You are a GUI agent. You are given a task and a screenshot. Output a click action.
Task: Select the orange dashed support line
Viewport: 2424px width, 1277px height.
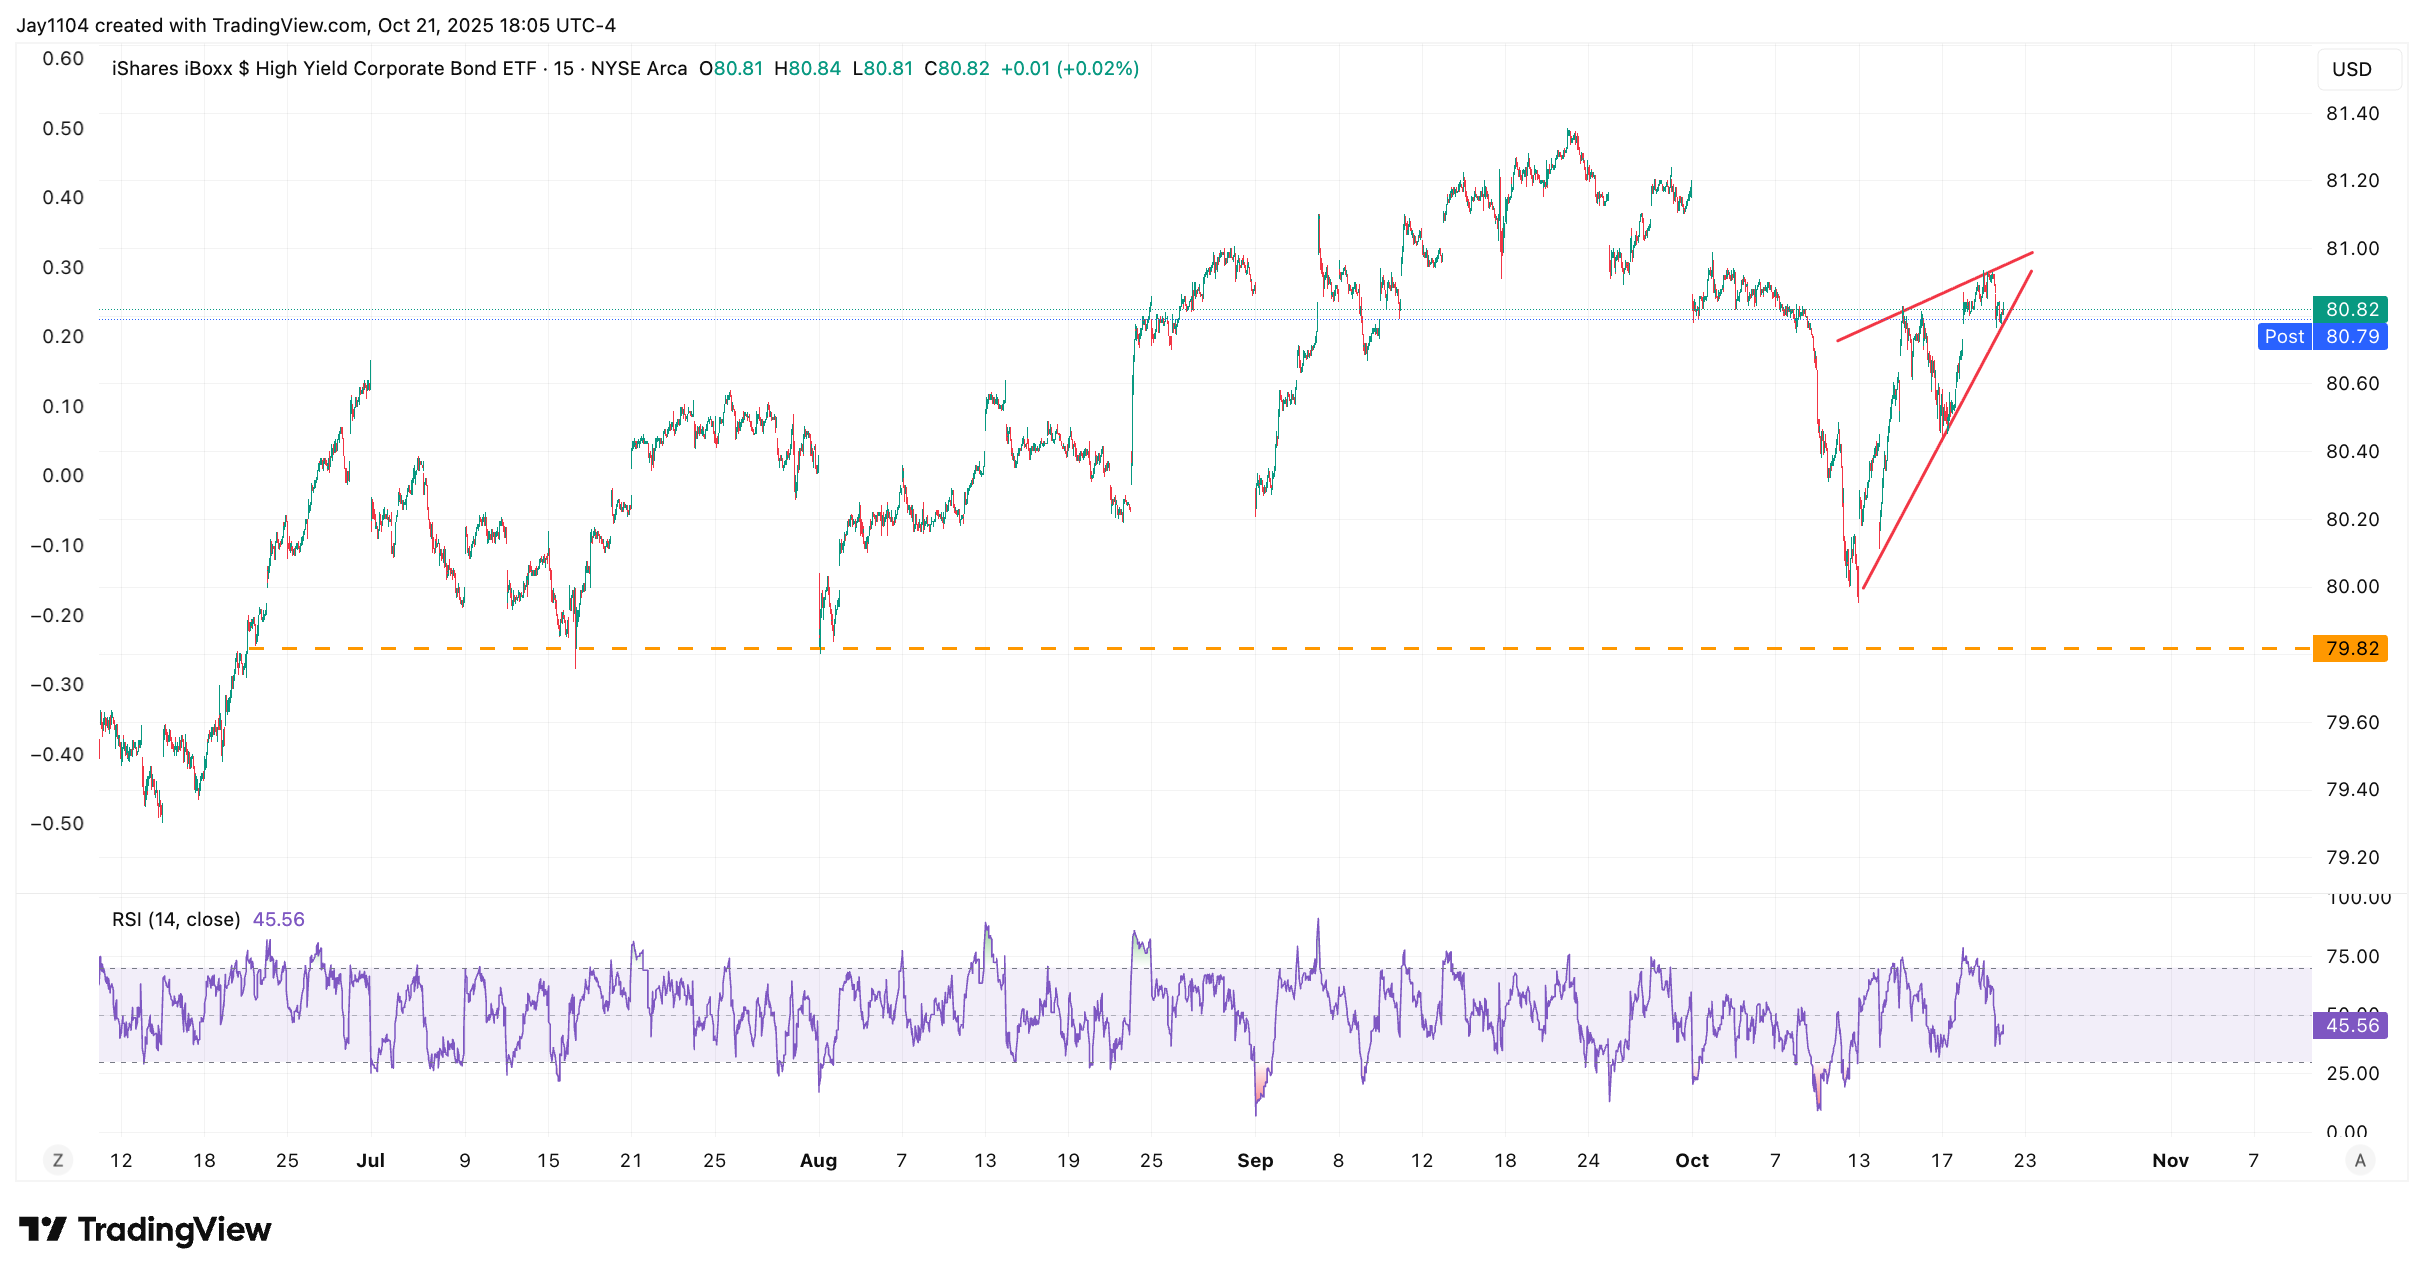pos(1200,649)
